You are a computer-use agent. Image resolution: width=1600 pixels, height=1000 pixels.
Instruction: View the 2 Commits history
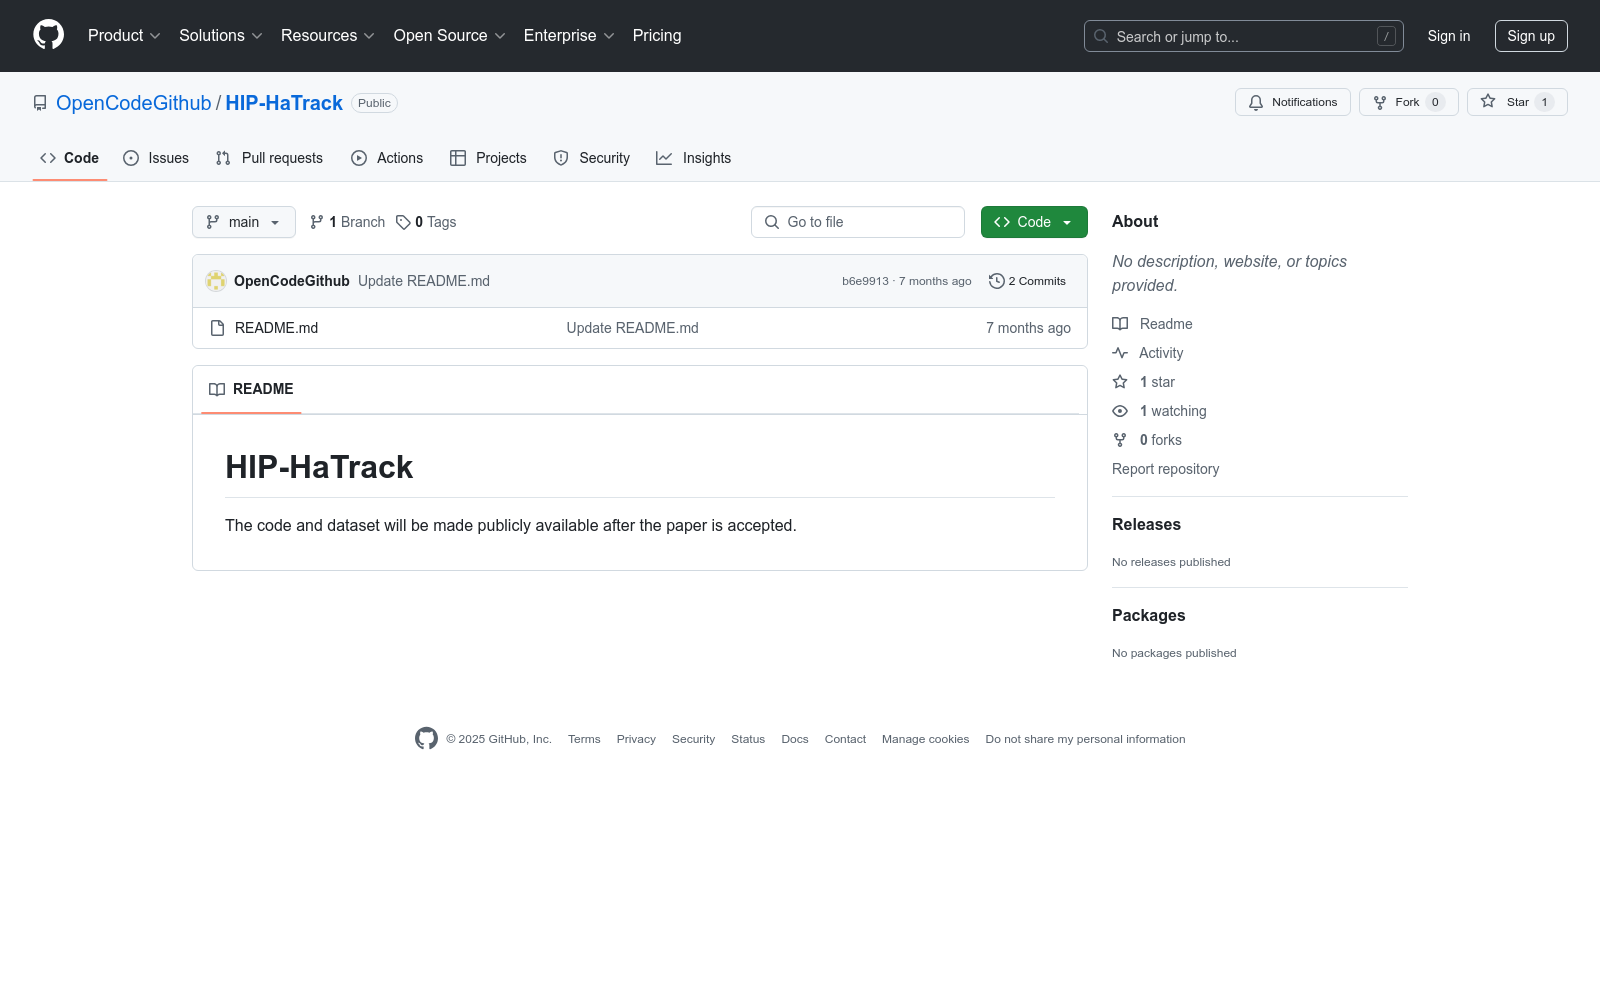tap(1027, 281)
